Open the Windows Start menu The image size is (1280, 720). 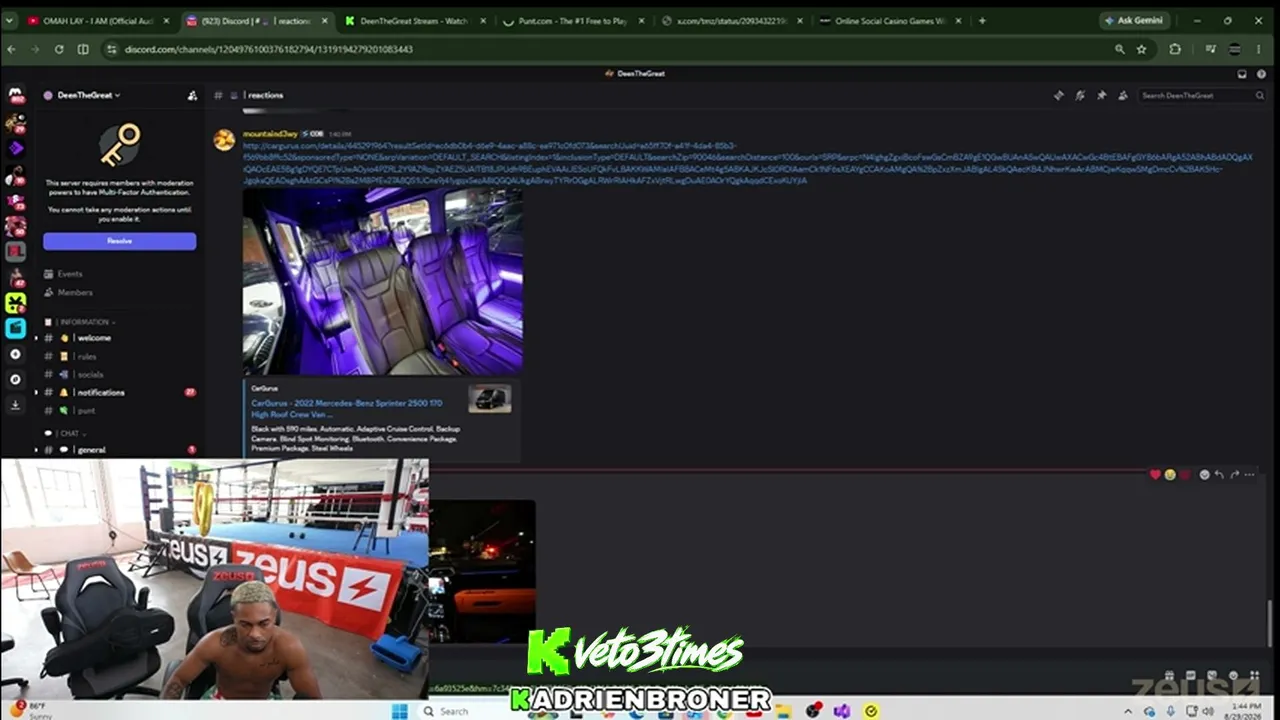[x=399, y=711]
